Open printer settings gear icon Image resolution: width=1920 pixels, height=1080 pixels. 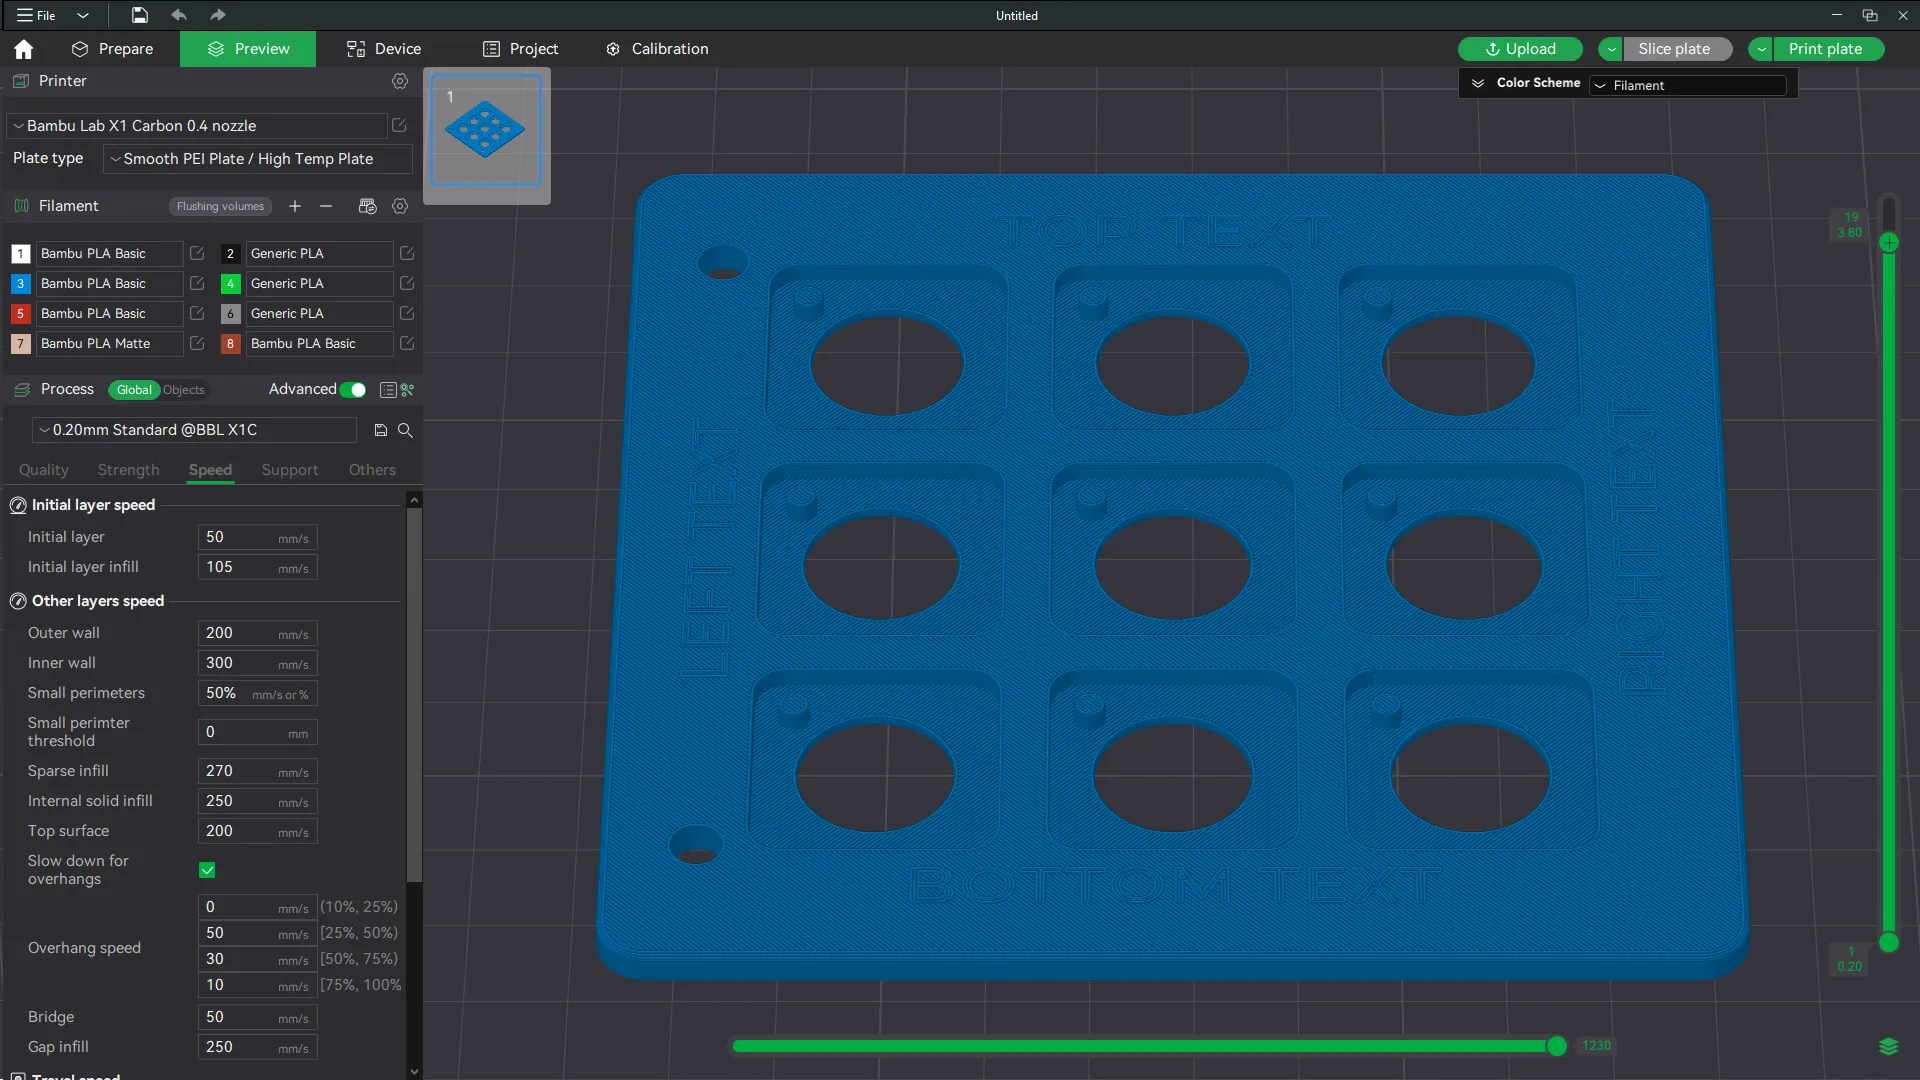(400, 81)
